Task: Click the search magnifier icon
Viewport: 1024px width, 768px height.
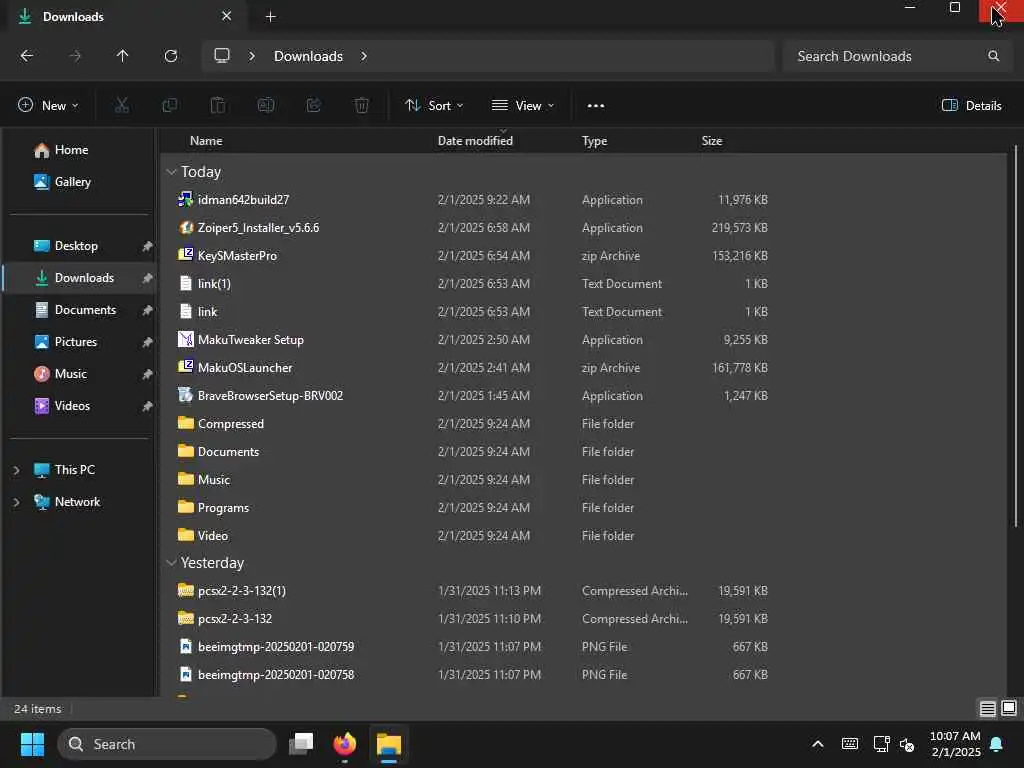Action: coord(993,56)
